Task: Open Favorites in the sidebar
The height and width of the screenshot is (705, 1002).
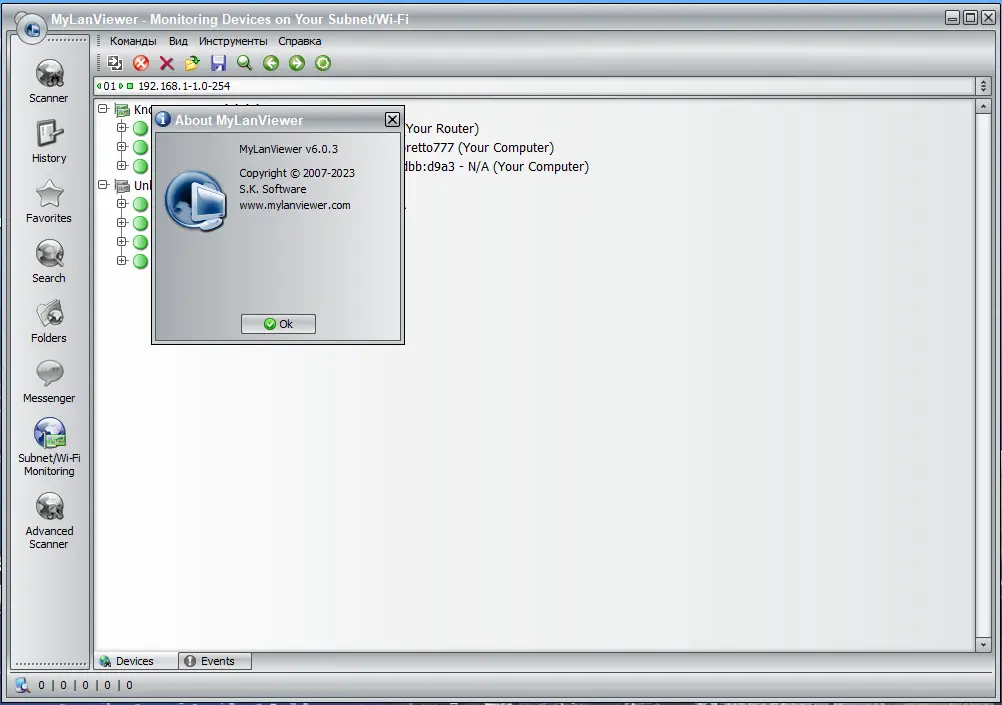Action: click(49, 201)
